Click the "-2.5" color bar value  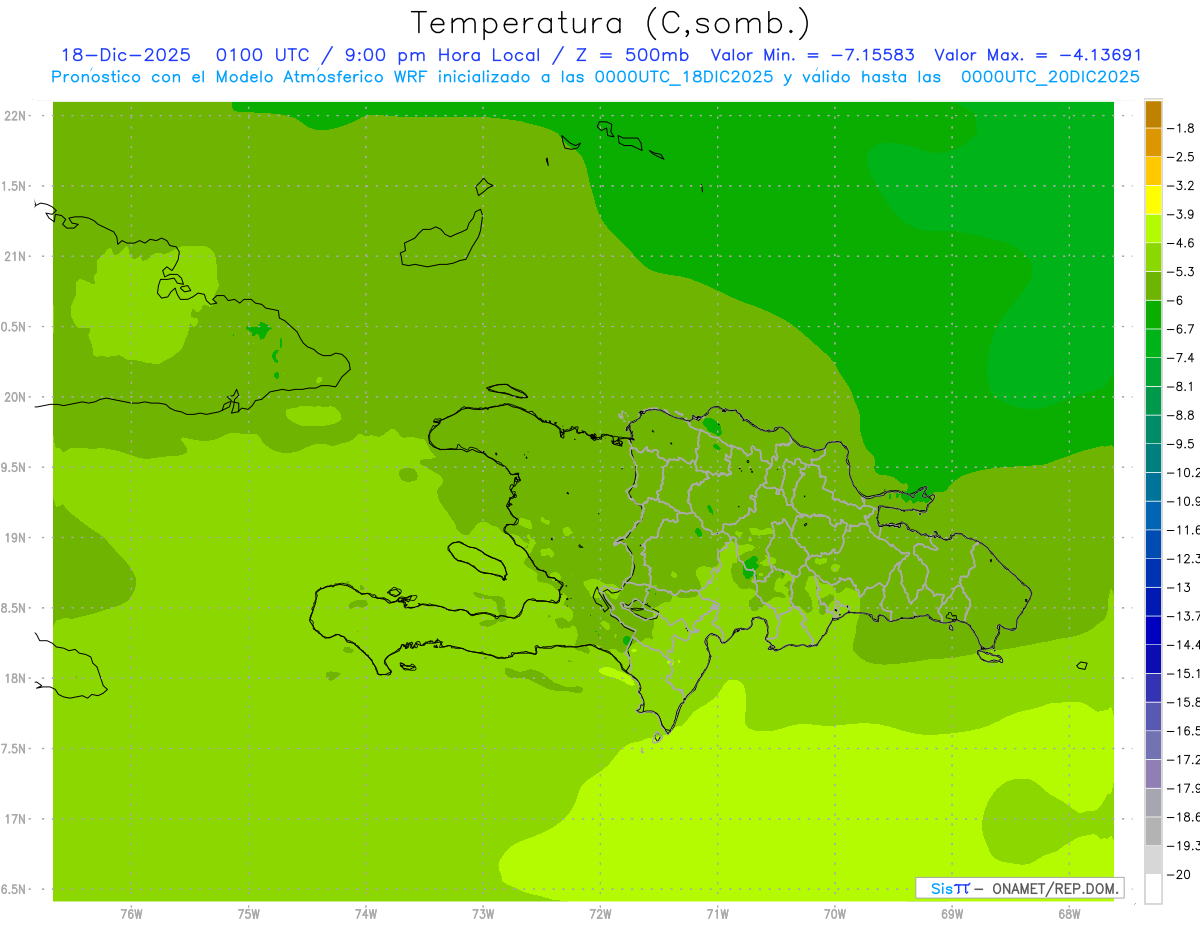point(1182,157)
